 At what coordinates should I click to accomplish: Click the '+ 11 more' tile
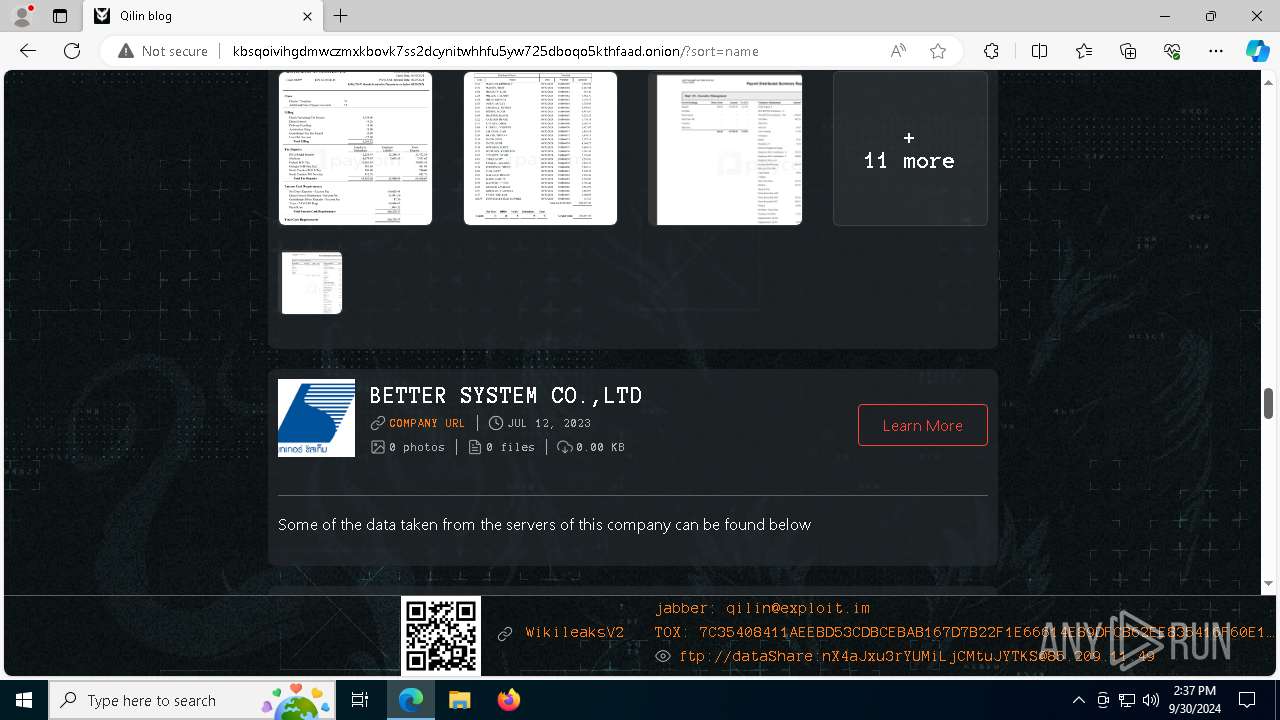910,148
